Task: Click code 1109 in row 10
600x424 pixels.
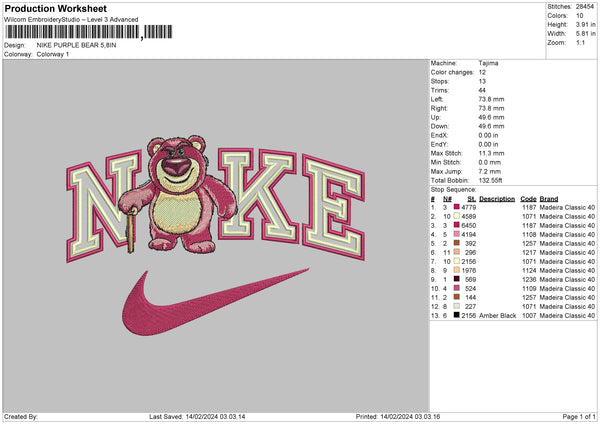Action: [529, 289]
